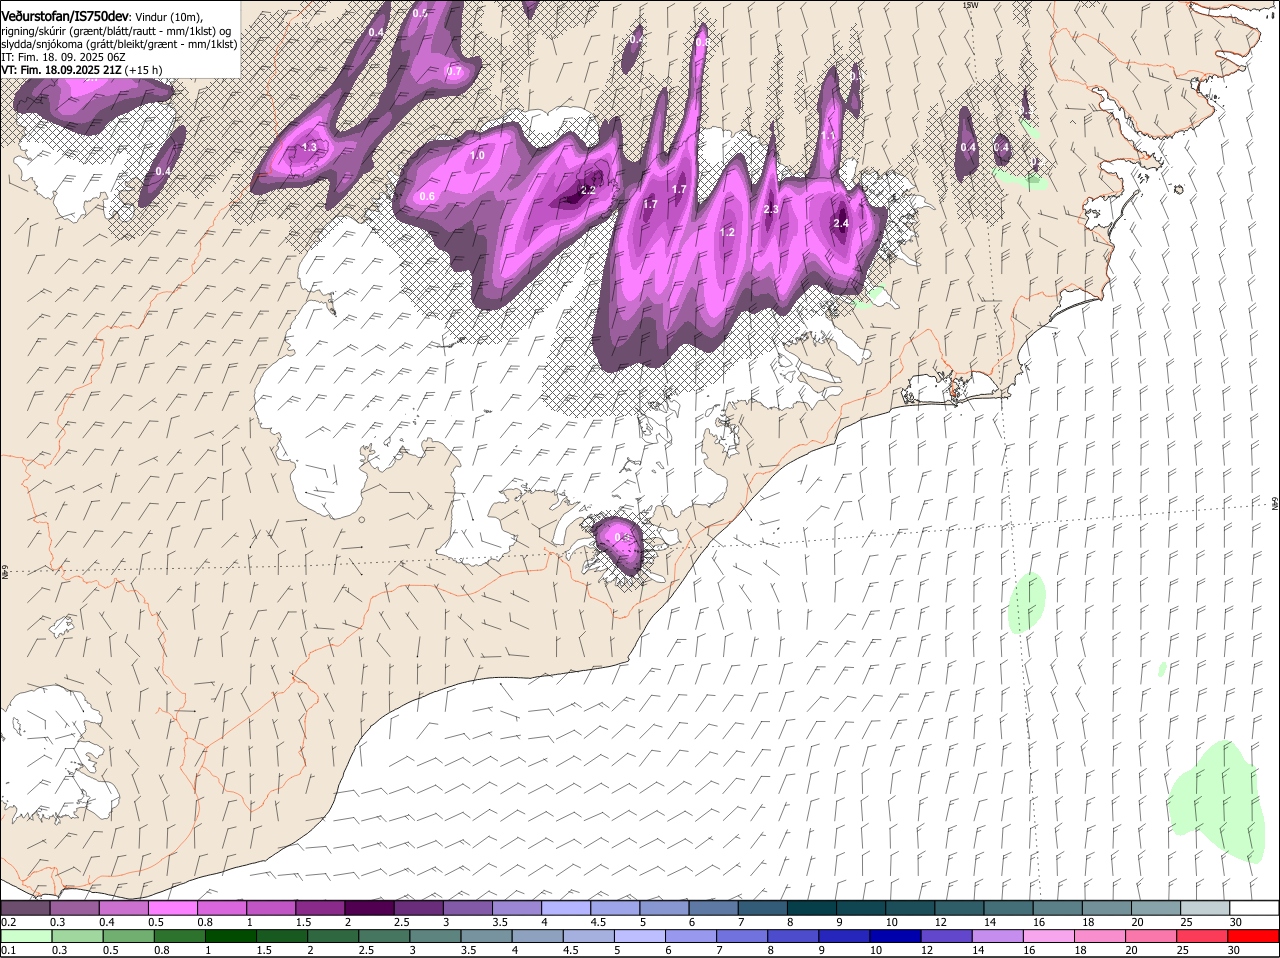
Task: Click the 20 label under the snow legend
Action: coord(1138,922)
